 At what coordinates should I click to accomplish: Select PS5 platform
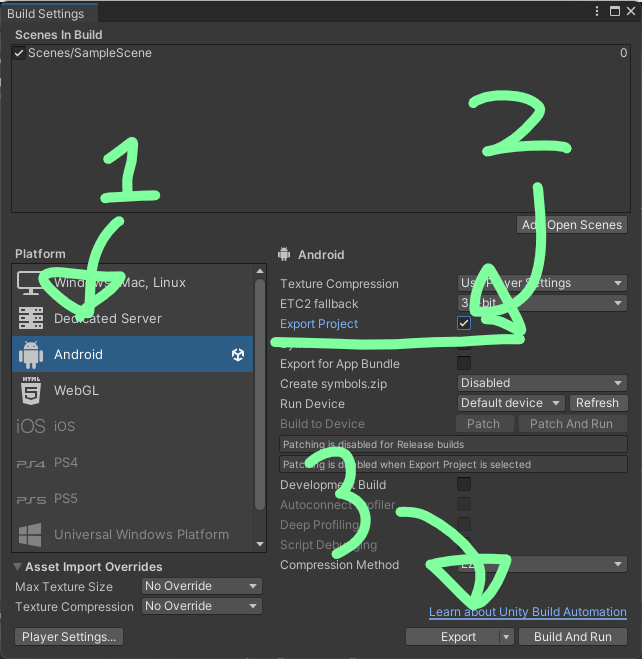click(132, 498)
